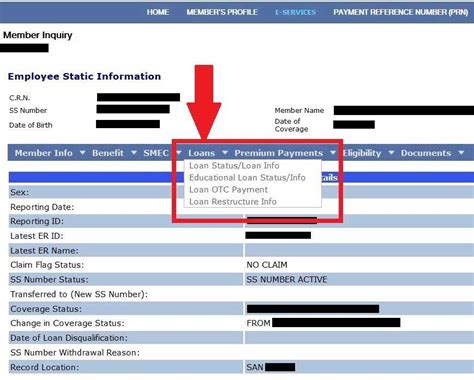Click the SS Number label
The image size is (474, 380).
pyautogui.click(x=28, y=110)
